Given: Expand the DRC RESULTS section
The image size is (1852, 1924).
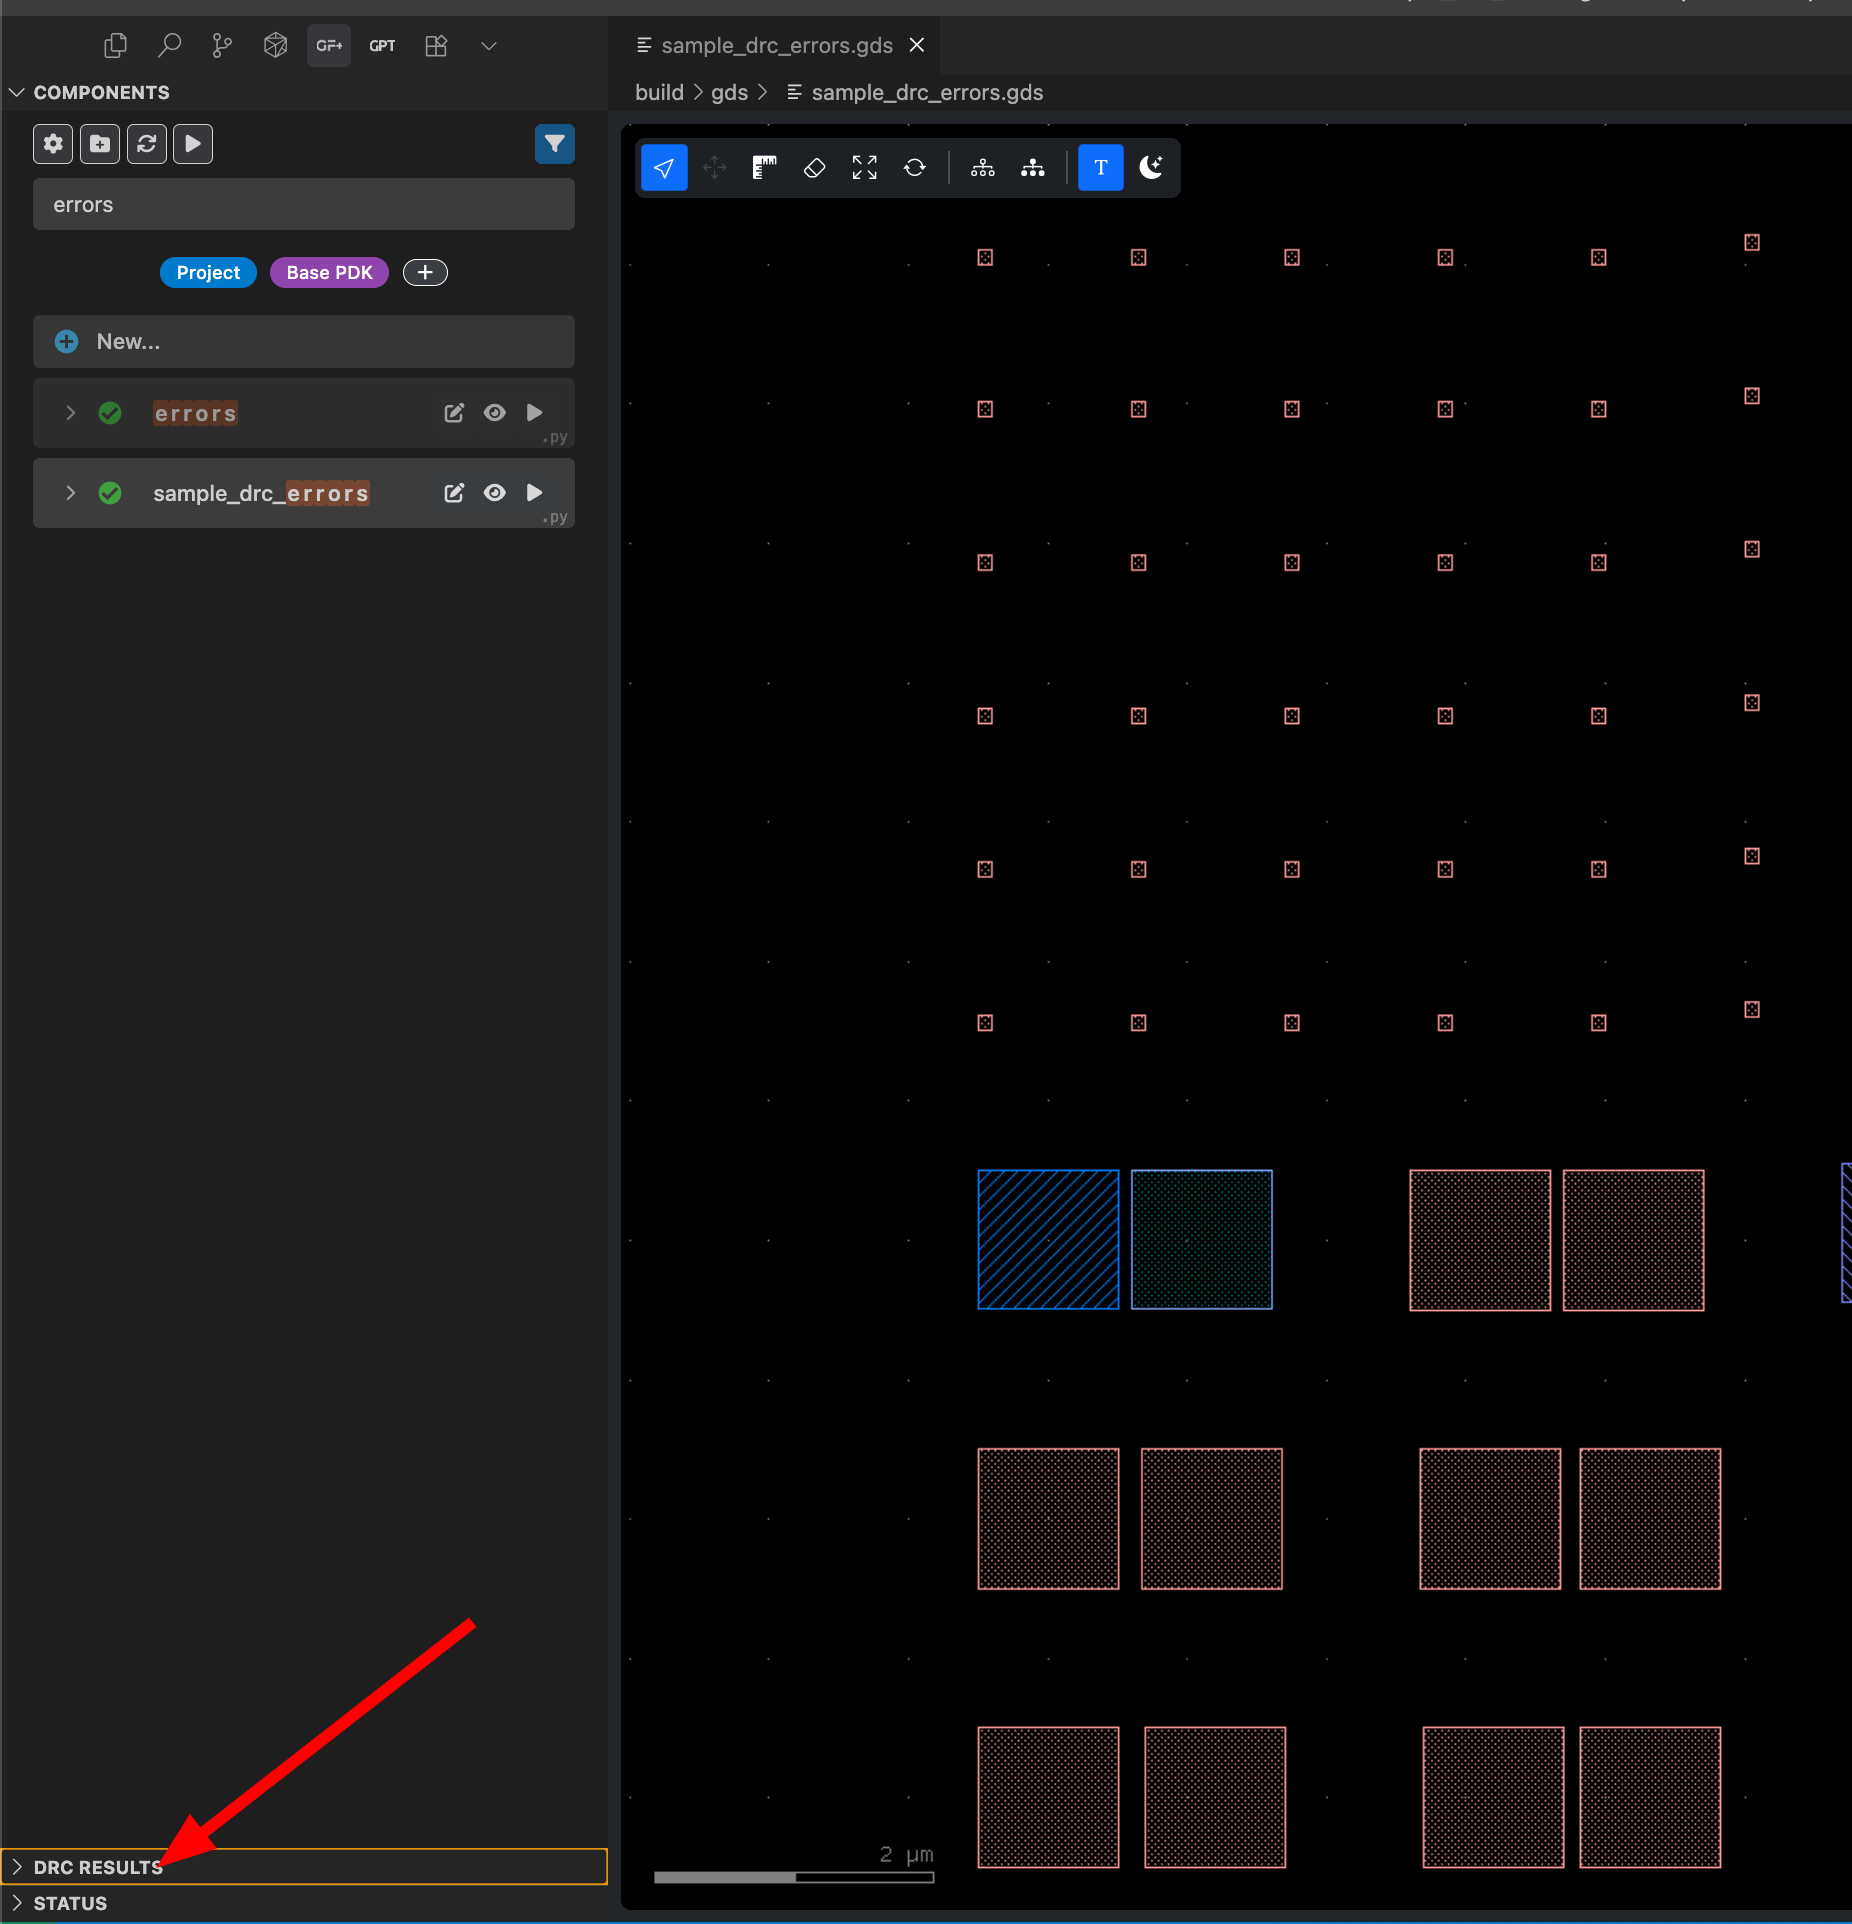Looking at the screenshot, I should click(x=98, y=1867).
